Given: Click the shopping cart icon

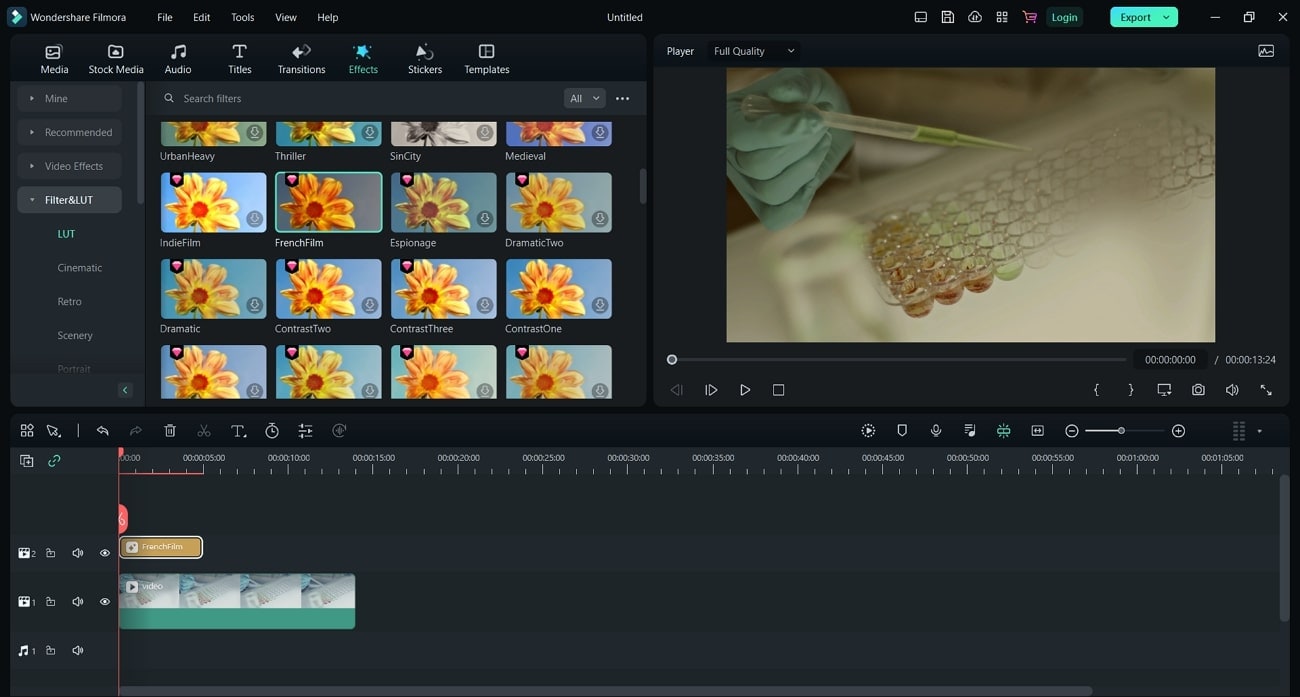Looking at the screenshot, I should click(1029, 17).
